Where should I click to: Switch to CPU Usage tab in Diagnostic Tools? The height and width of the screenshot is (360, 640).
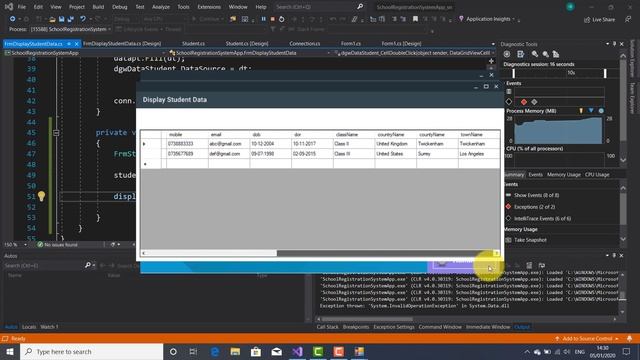pos(597,175)
